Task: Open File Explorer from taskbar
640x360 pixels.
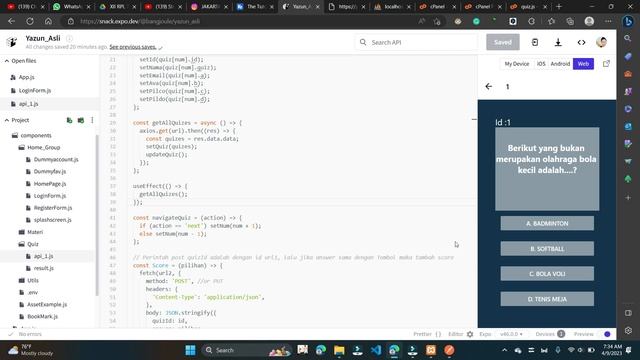Action: point(339,350)
